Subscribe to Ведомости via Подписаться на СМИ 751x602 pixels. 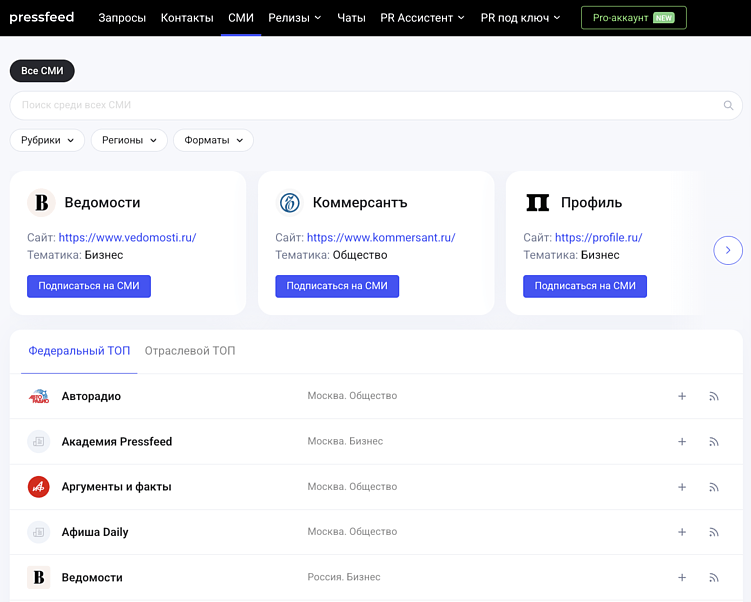coord(89,286)
